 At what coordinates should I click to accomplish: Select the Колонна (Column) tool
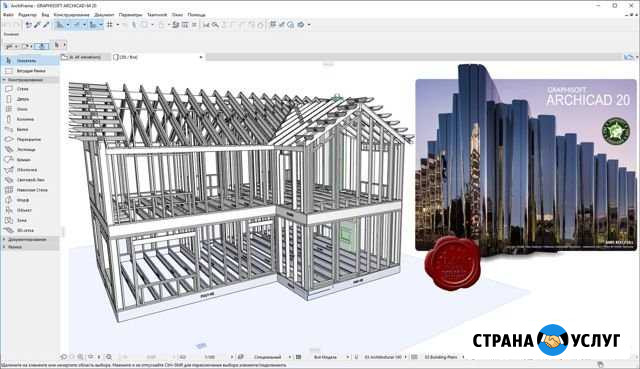coord(30,119)
